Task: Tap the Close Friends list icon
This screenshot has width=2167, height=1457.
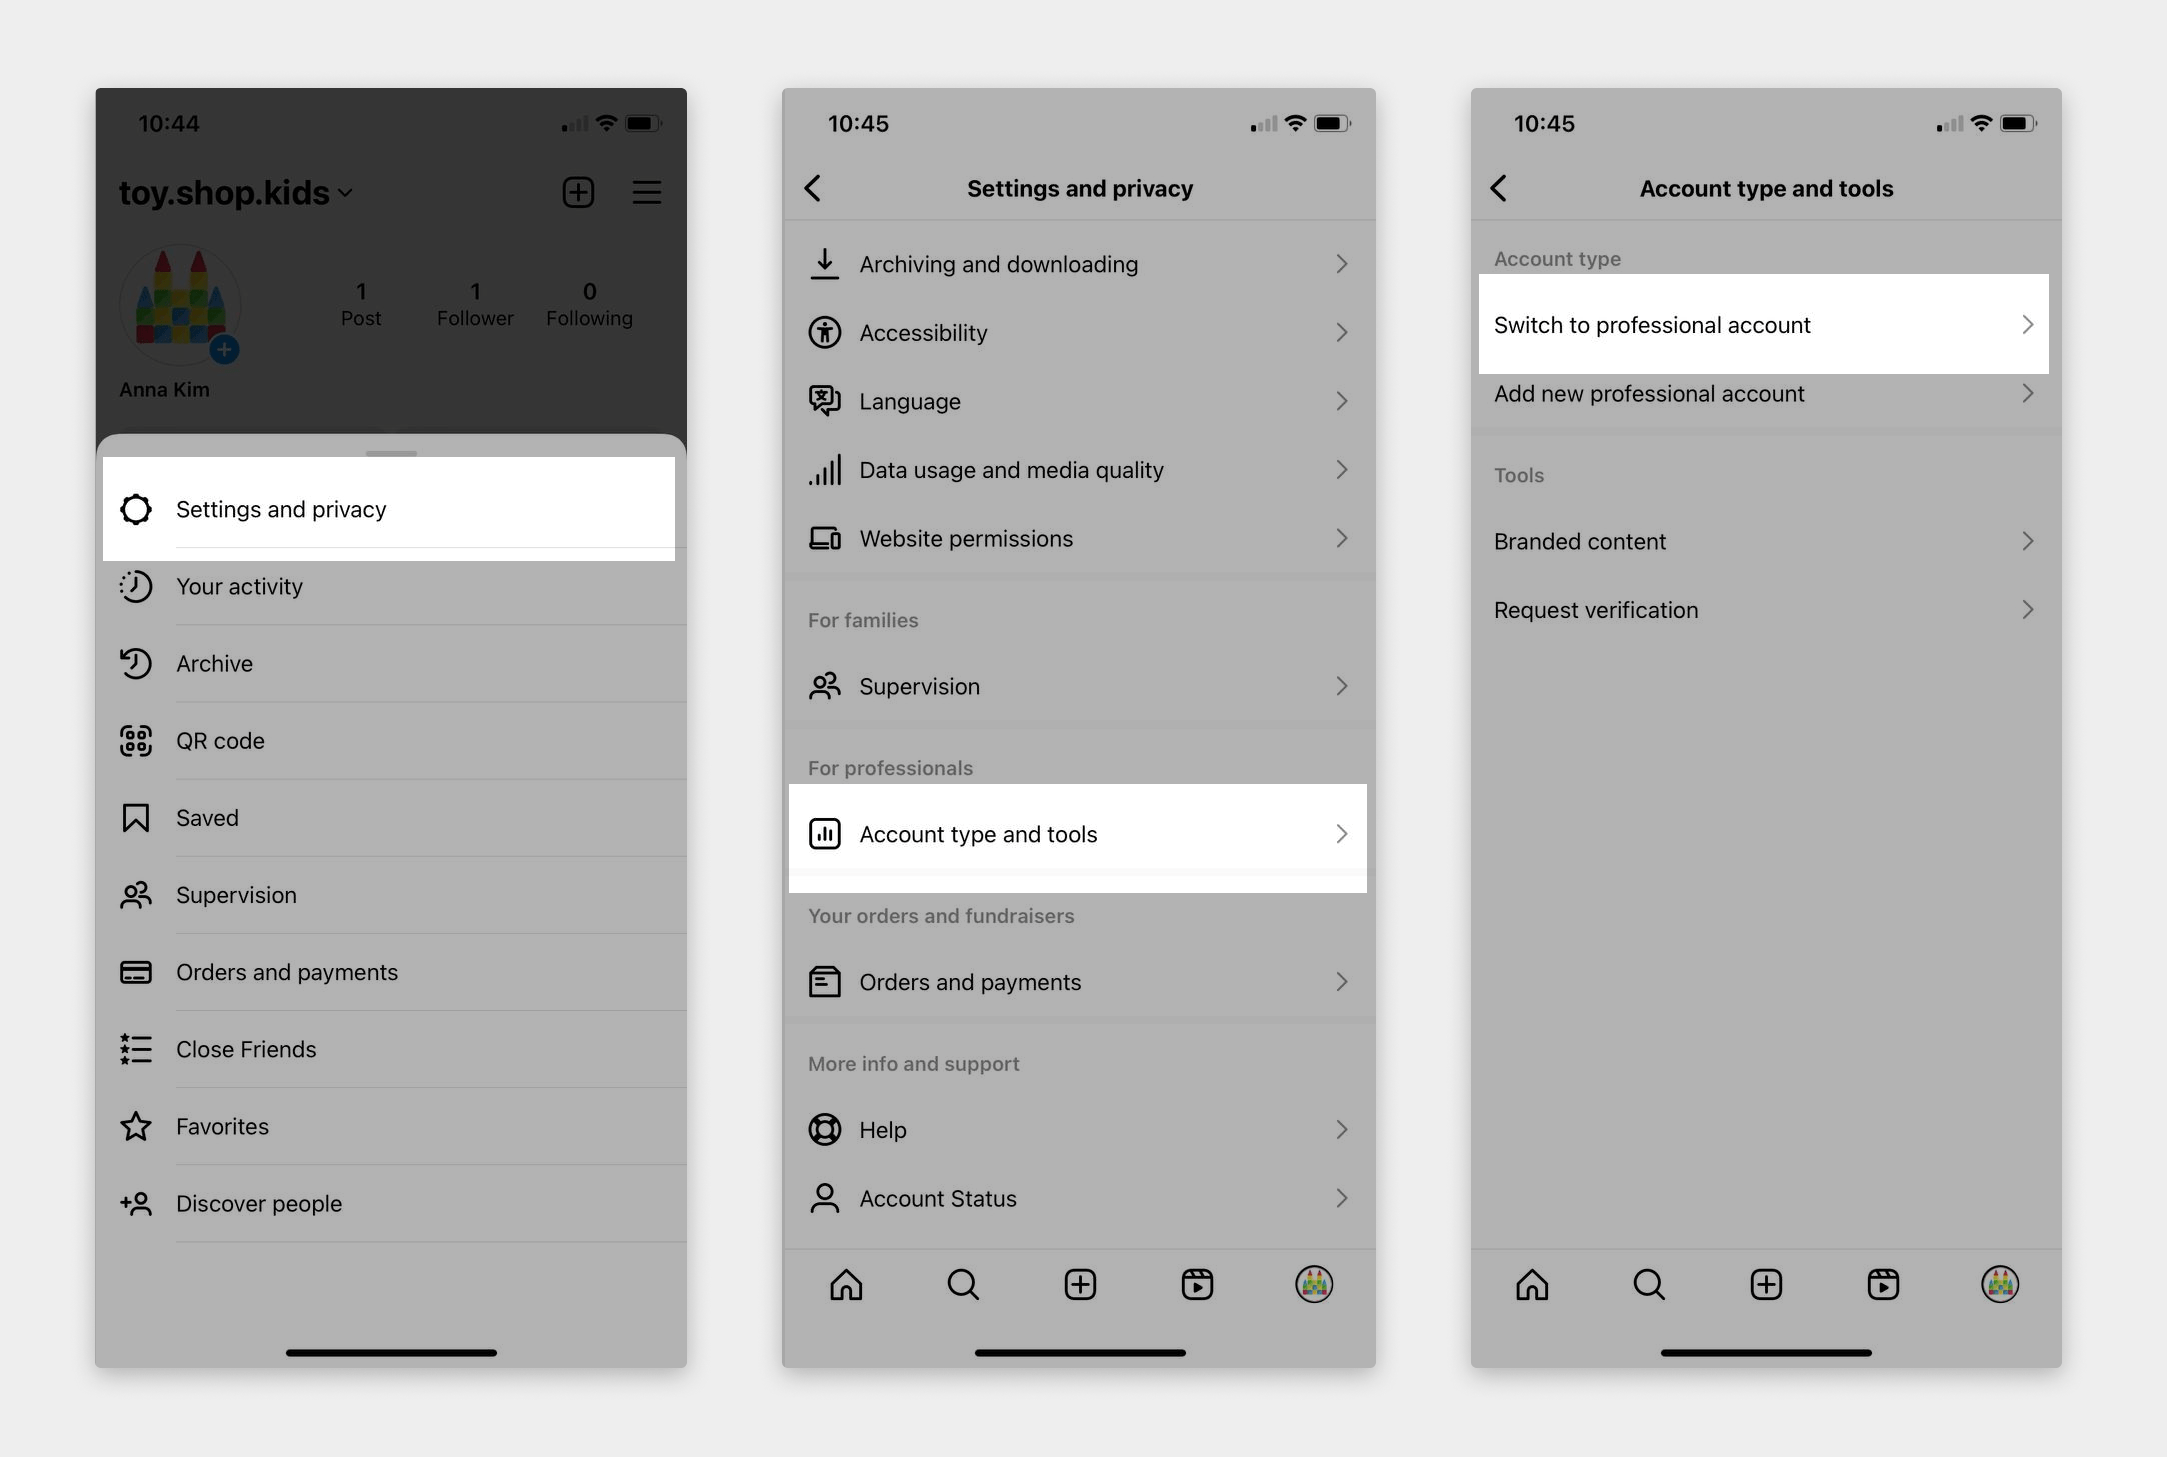Action: click(x=137, y=1049)
